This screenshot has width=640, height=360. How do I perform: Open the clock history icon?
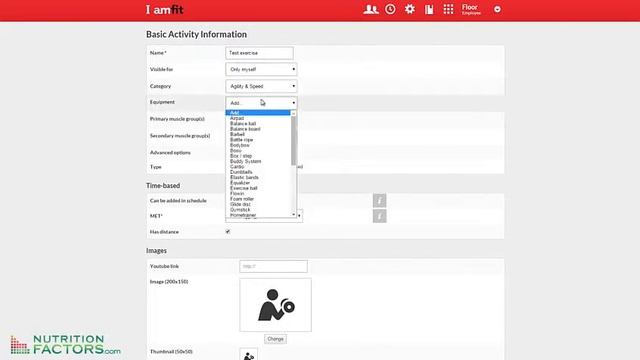390,9
